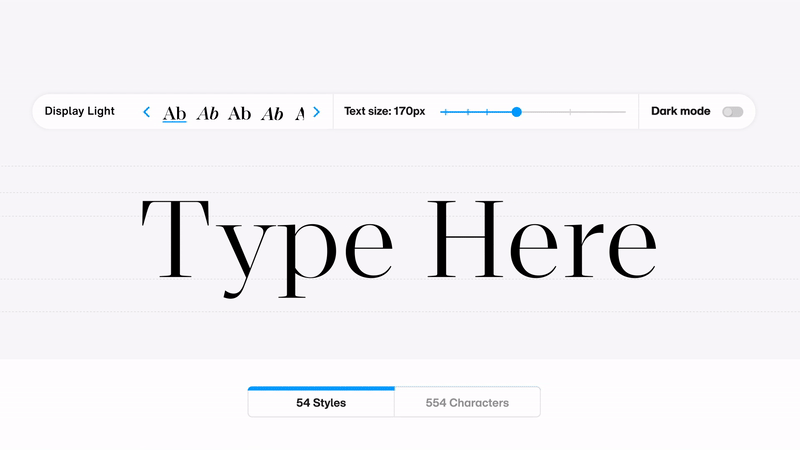
Task: Pick the third upright Ab style sample
Action: 239,113
